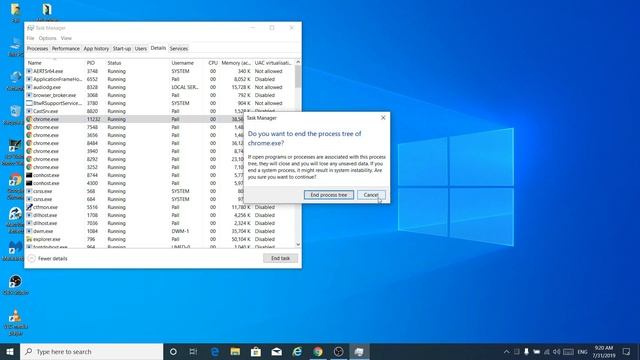Screen dimensions: 640x360
Task: Open Task View from the taskbar
Action: [193, 351]
